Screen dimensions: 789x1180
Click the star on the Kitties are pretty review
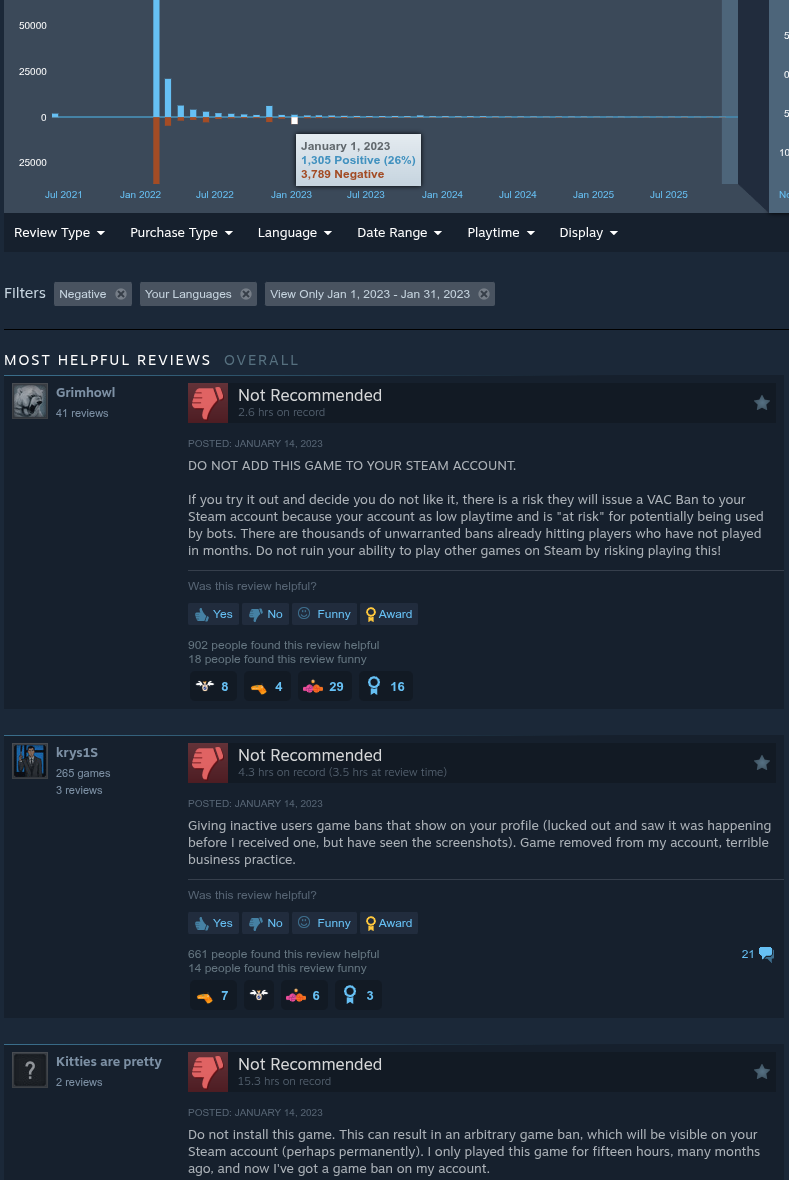point(762,1072)
